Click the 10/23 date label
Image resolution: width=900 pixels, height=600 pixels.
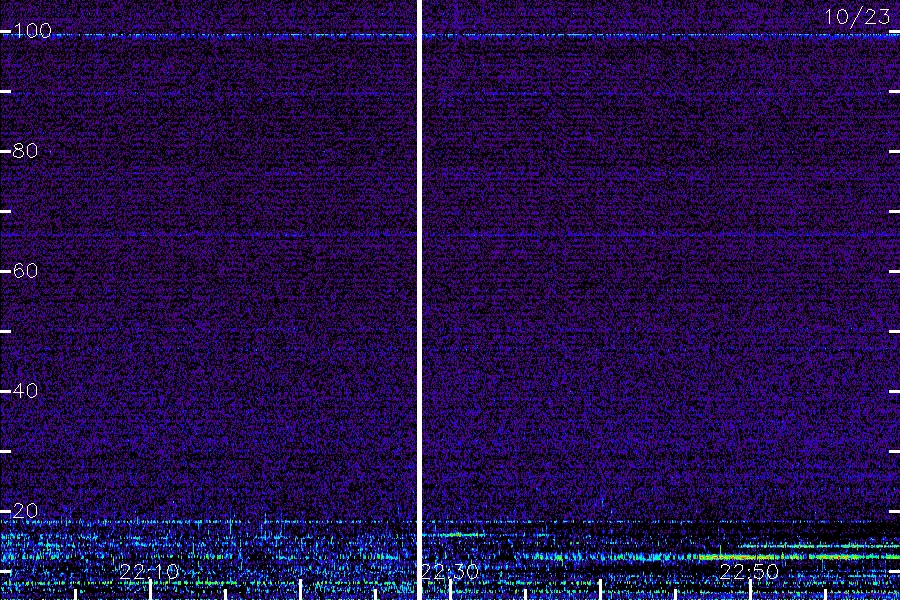[x=857, y=17]
